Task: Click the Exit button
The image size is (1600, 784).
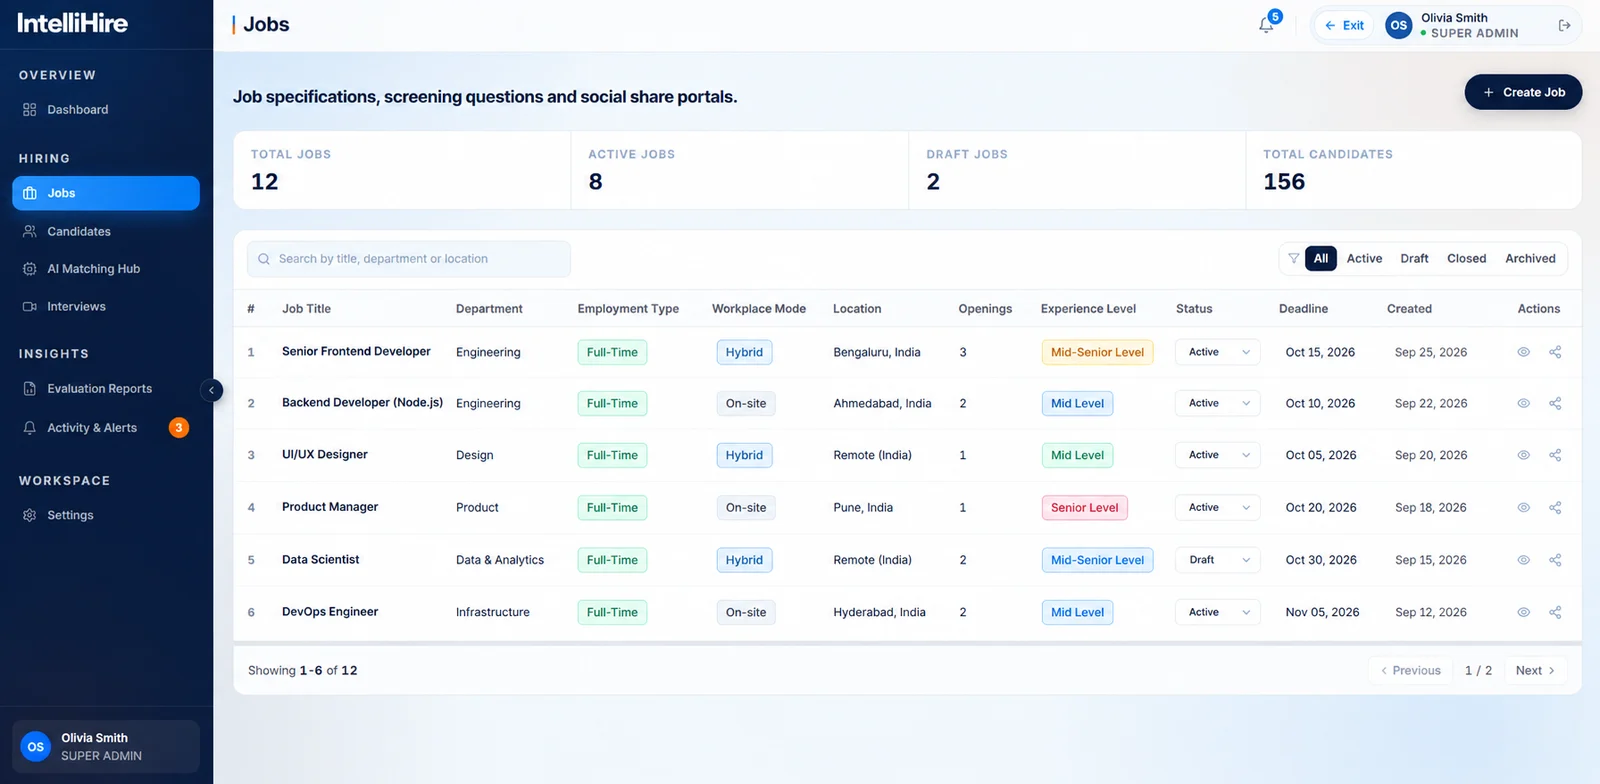Action: [x=1344, y=26]
